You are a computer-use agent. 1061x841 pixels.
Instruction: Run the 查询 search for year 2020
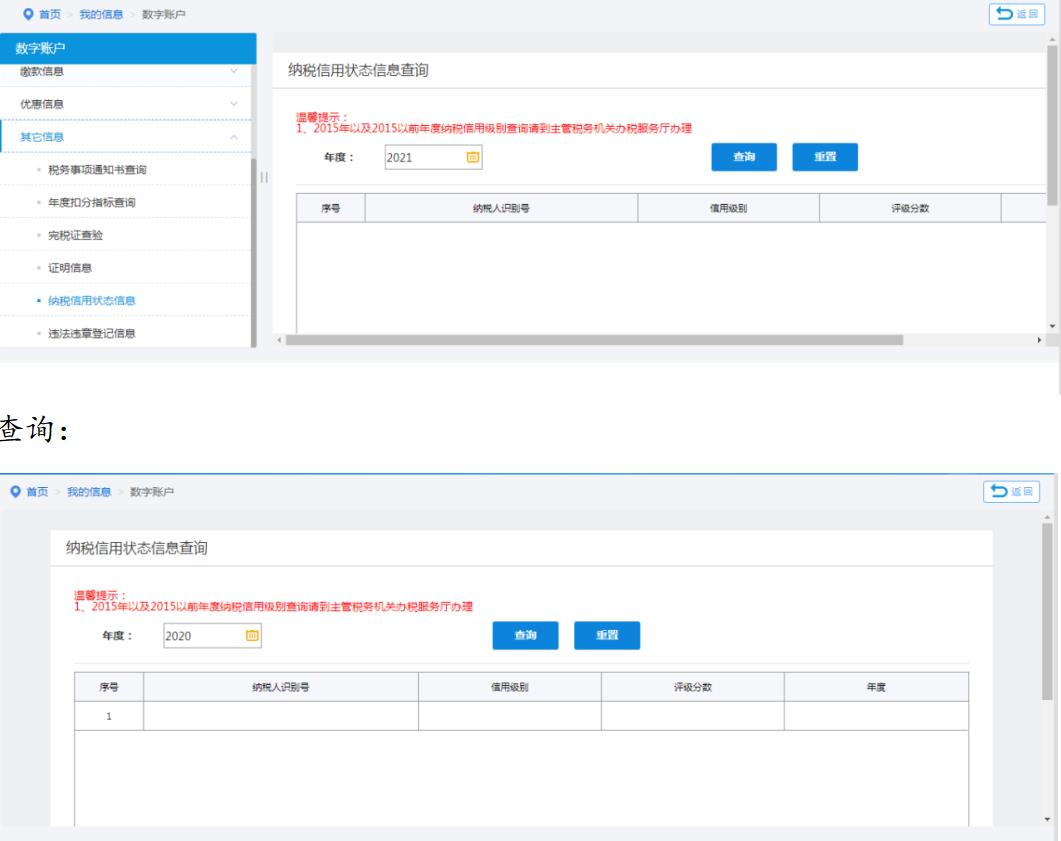[526, 636]
